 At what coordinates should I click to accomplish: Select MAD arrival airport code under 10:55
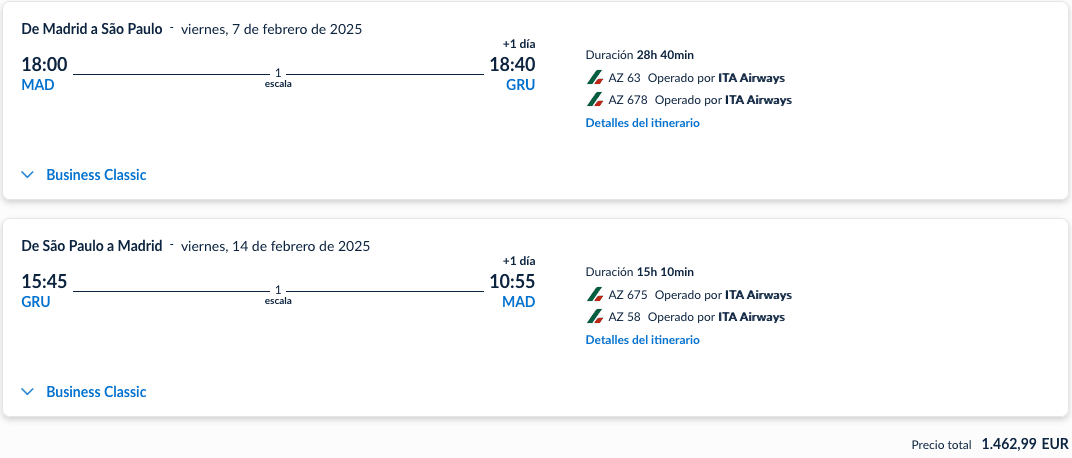(x=518, y=302)
